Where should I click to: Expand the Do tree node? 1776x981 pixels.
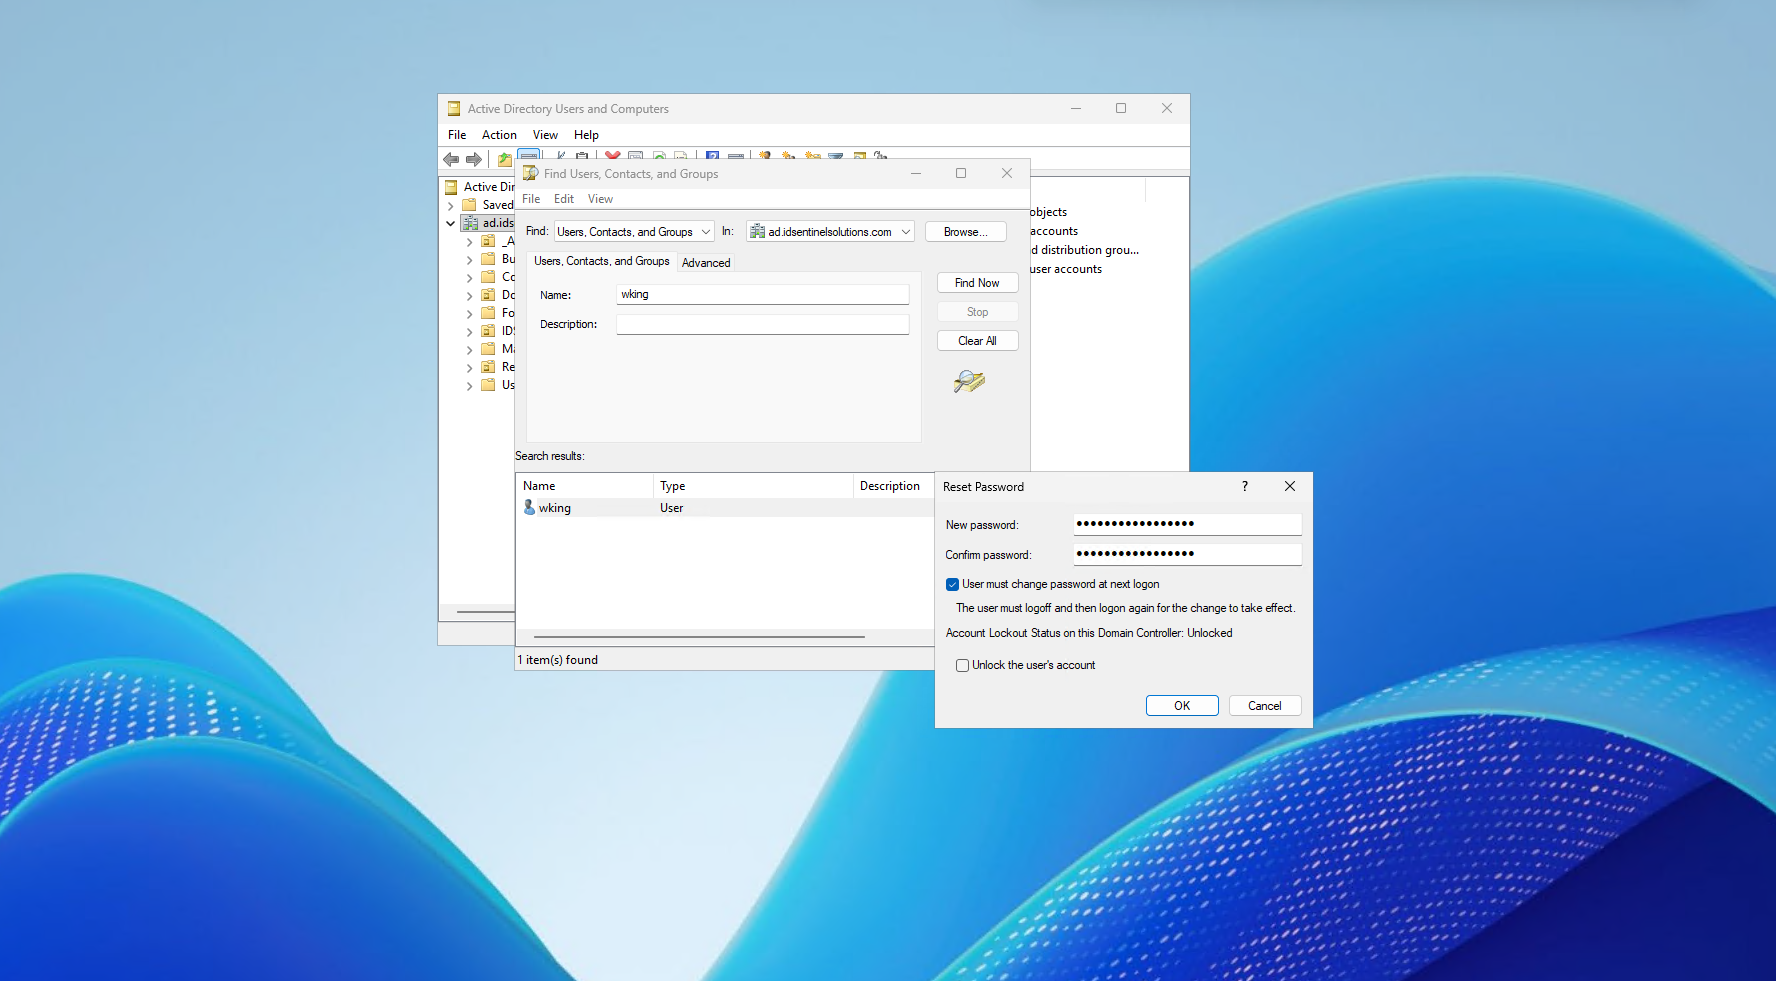point(469,296)
